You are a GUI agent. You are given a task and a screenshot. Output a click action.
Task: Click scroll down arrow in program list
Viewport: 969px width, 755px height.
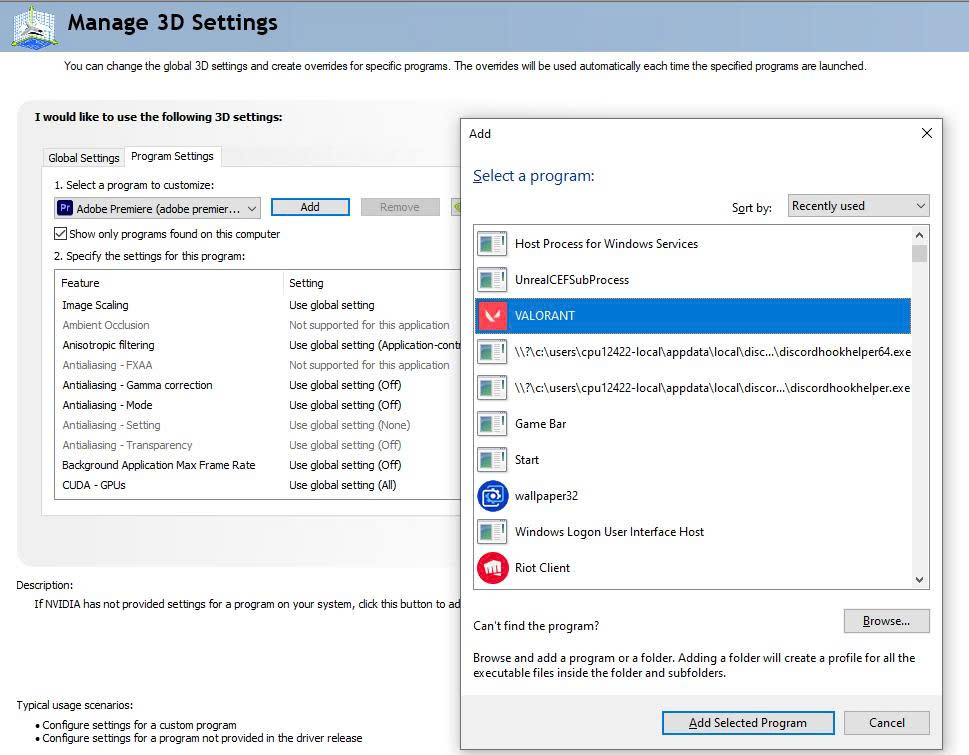point(919,580)
